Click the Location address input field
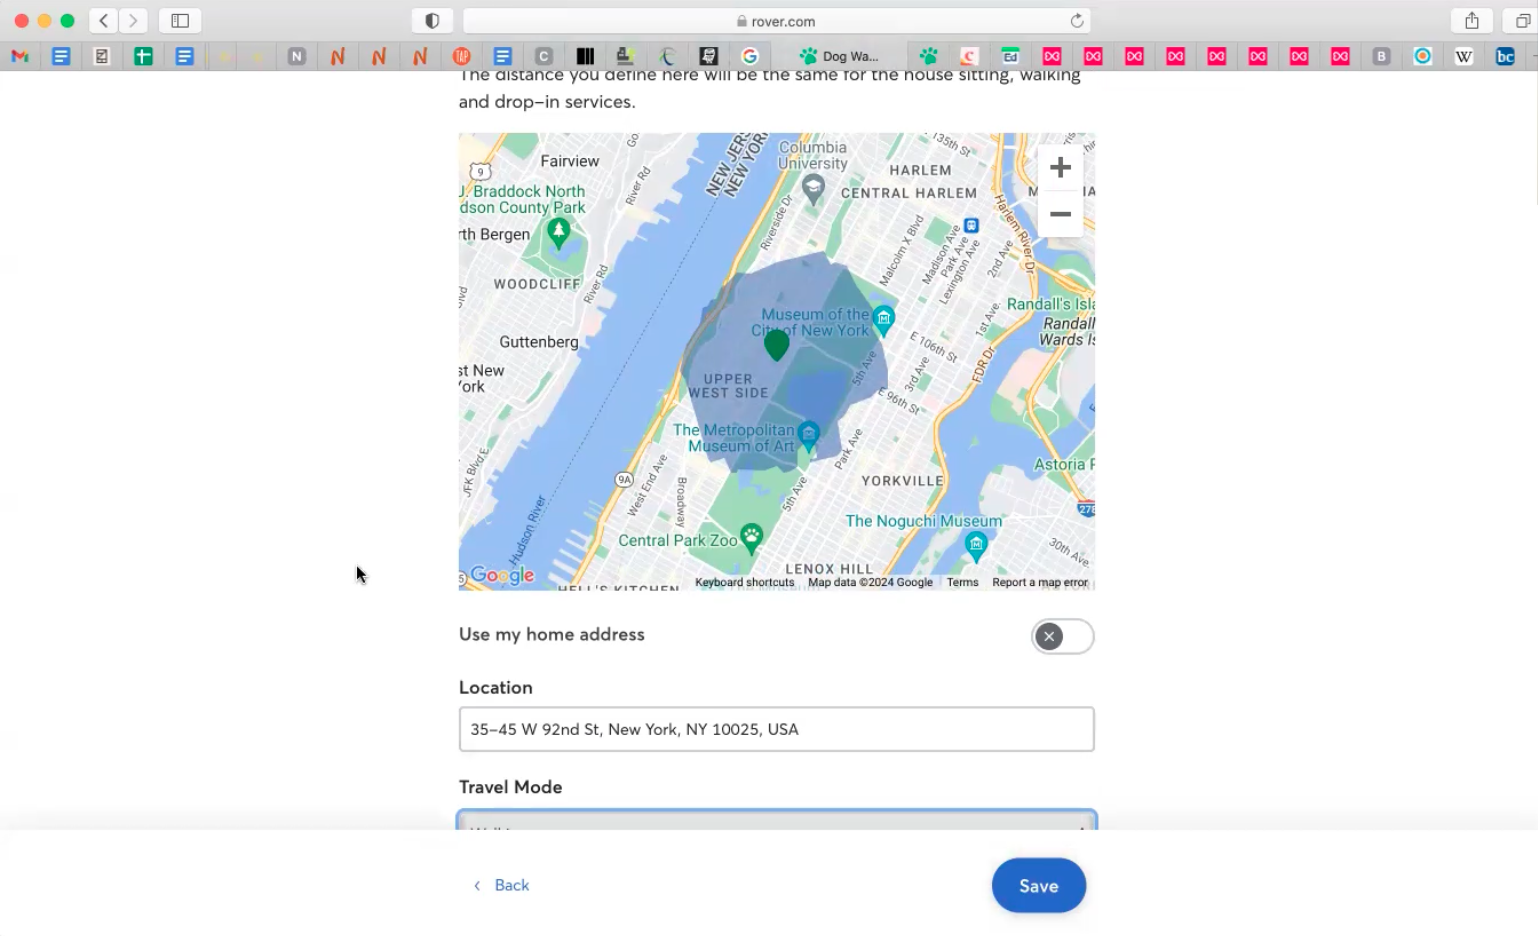This screenshot has width=1538, height=936. pos(776,729)
